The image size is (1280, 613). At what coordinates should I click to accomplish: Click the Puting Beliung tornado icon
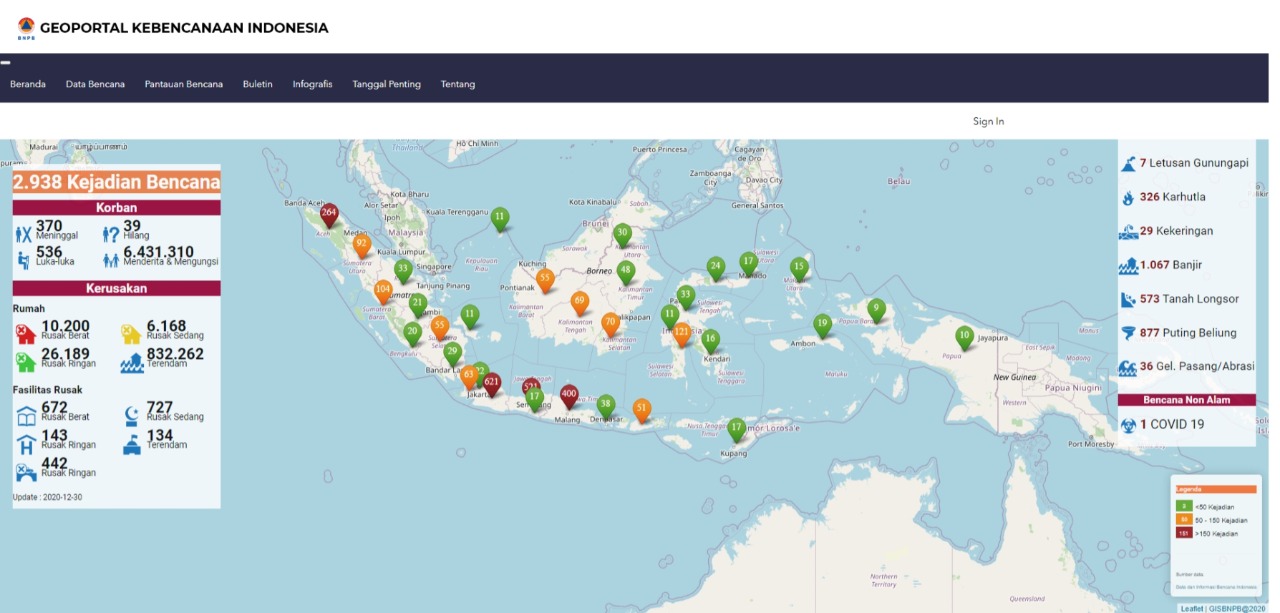(x=1128, y=333)
